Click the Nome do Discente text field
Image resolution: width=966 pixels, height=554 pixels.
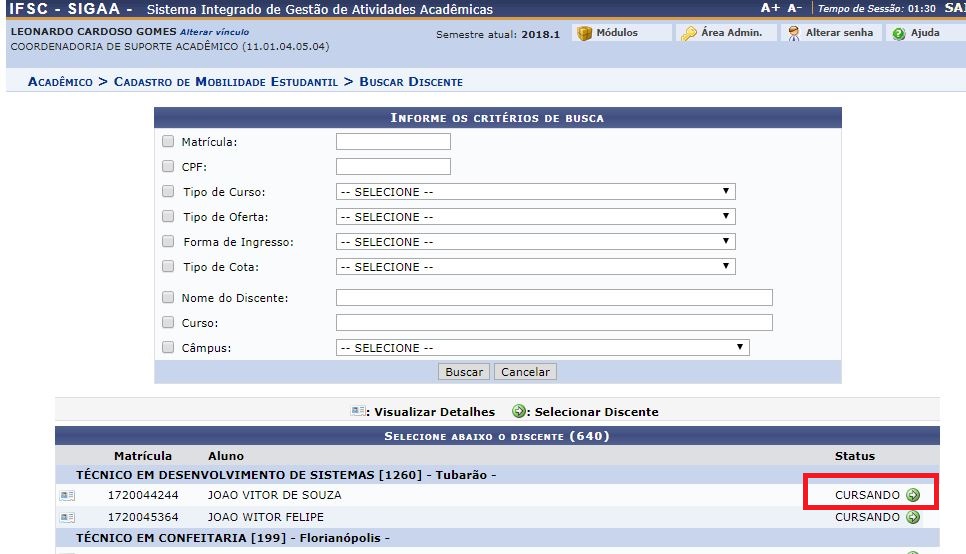[x=554, y=298]
